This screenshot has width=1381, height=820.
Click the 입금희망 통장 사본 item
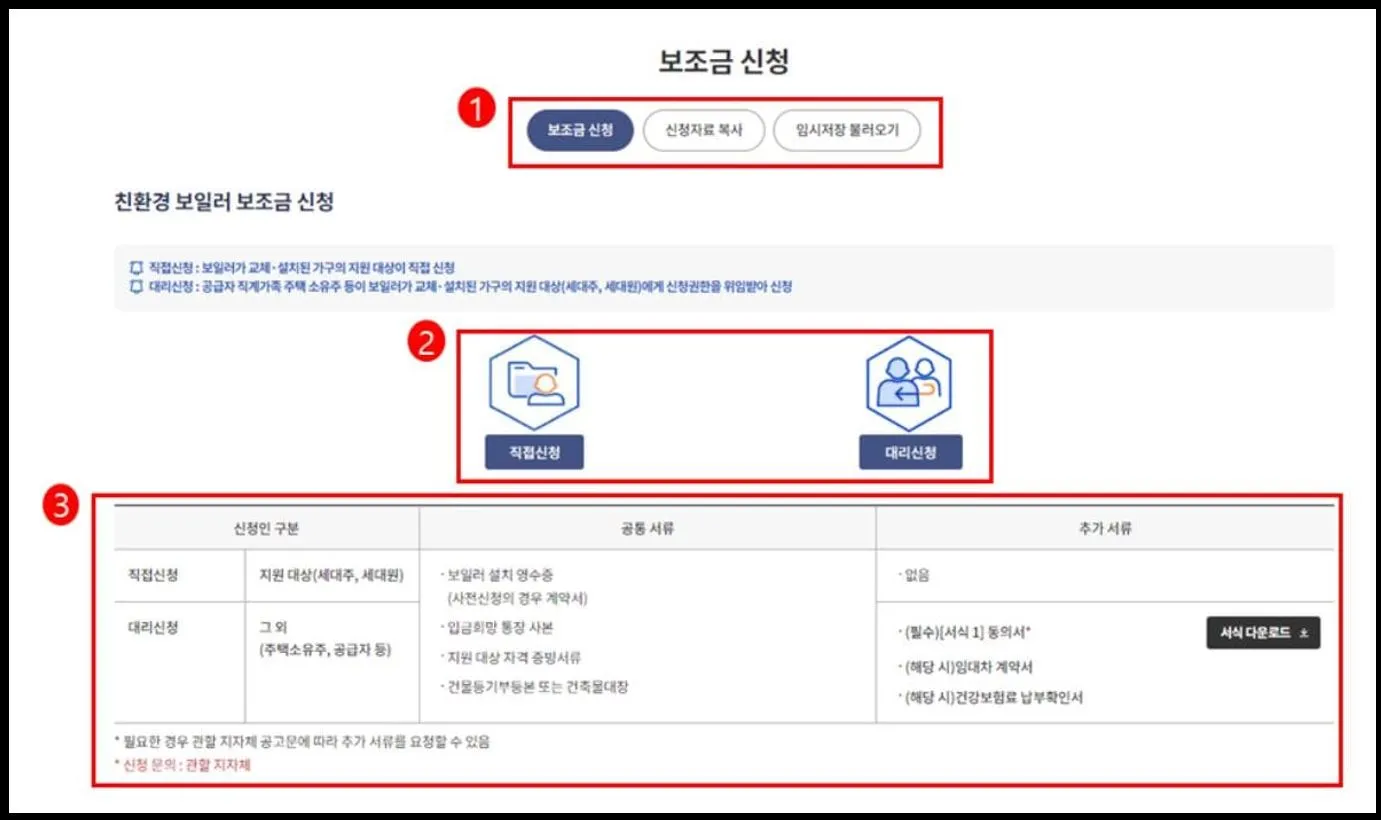click(x=498, y=628)
